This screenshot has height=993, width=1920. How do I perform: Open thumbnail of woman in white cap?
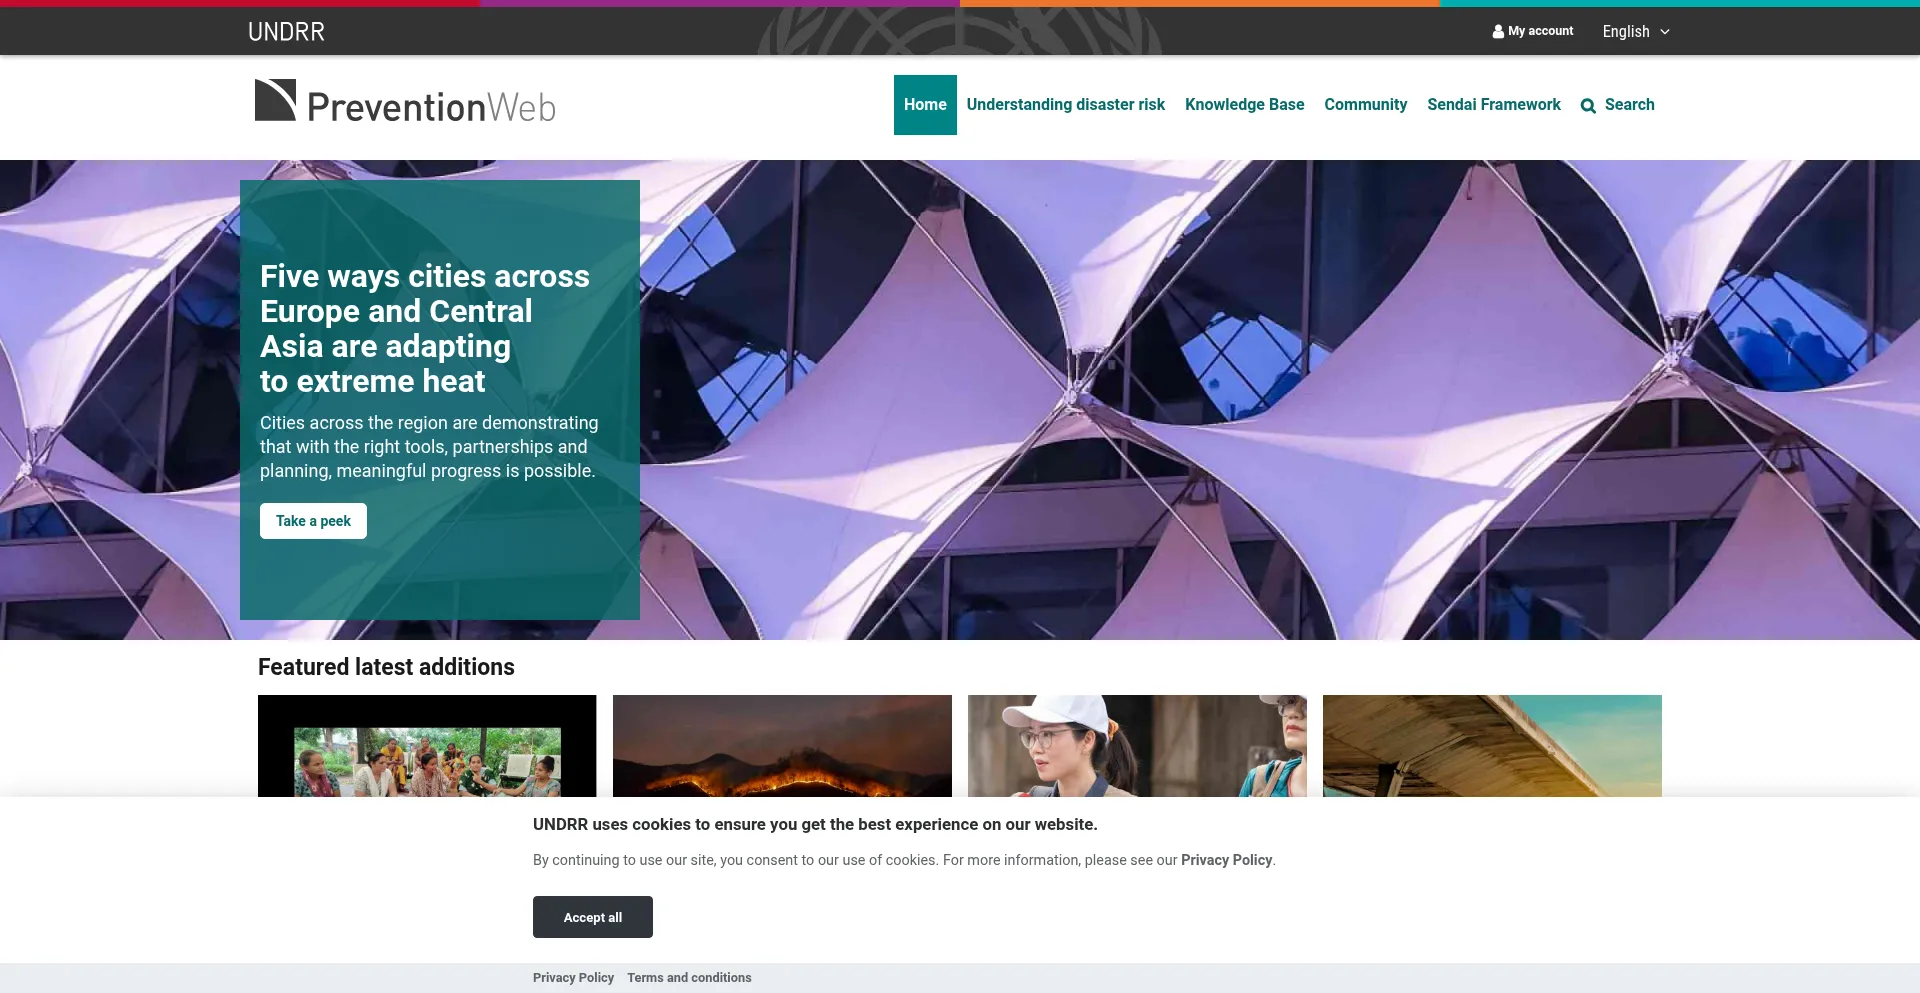(x=1137, y=746)
